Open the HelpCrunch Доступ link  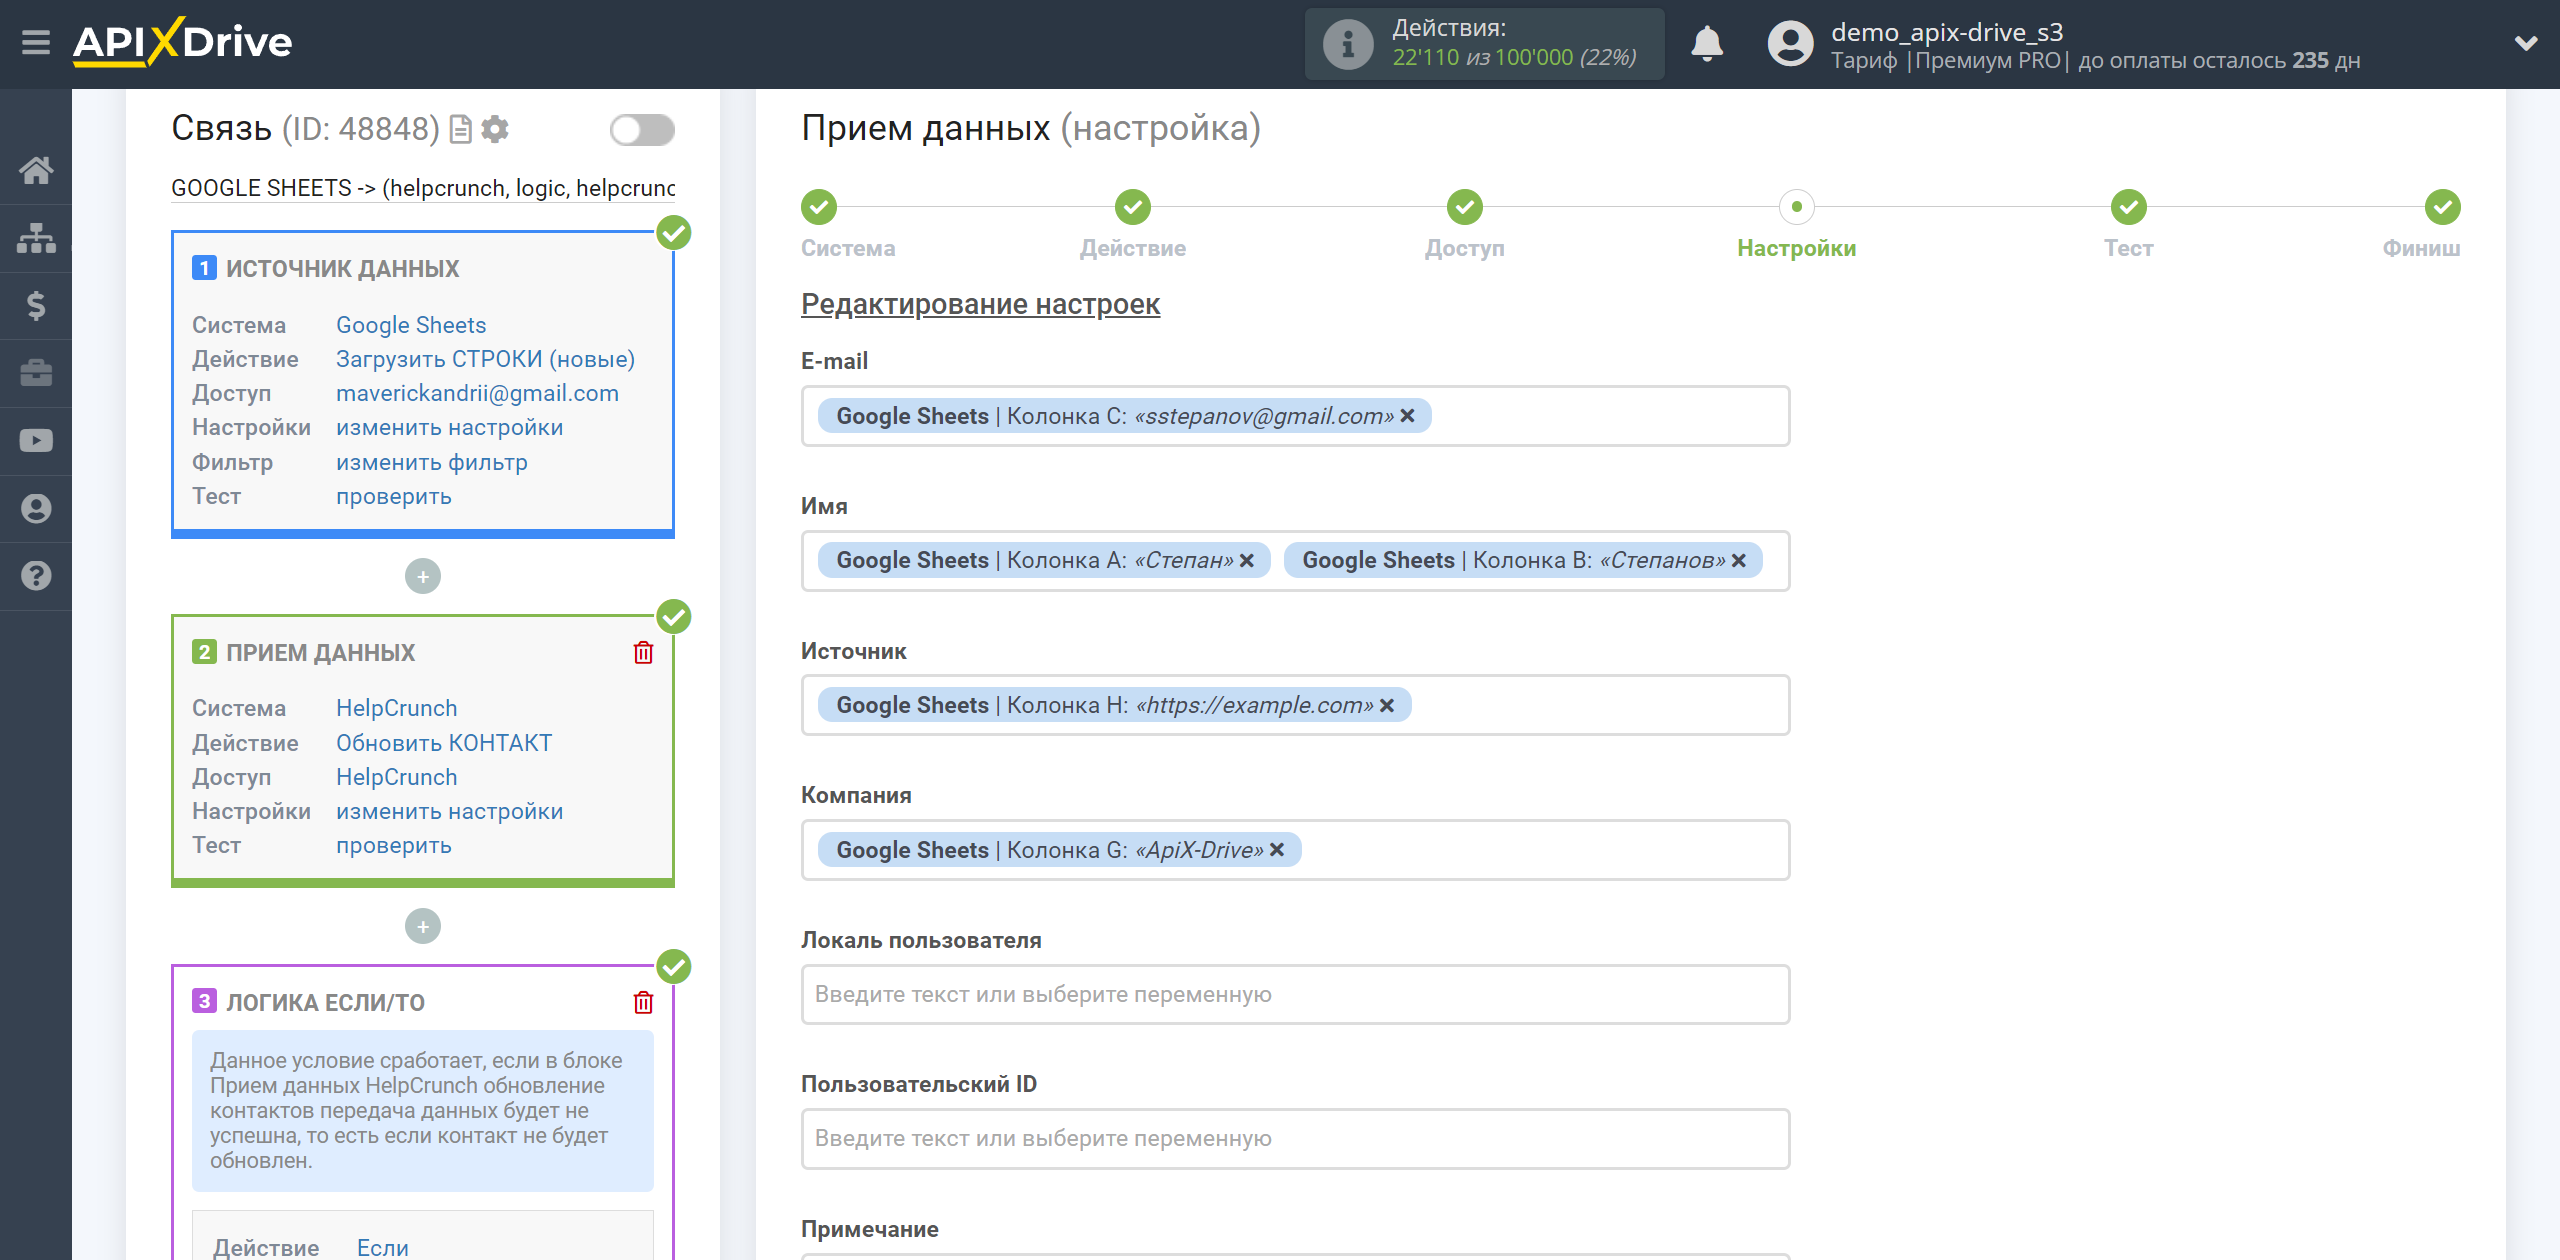coord(396,777)
